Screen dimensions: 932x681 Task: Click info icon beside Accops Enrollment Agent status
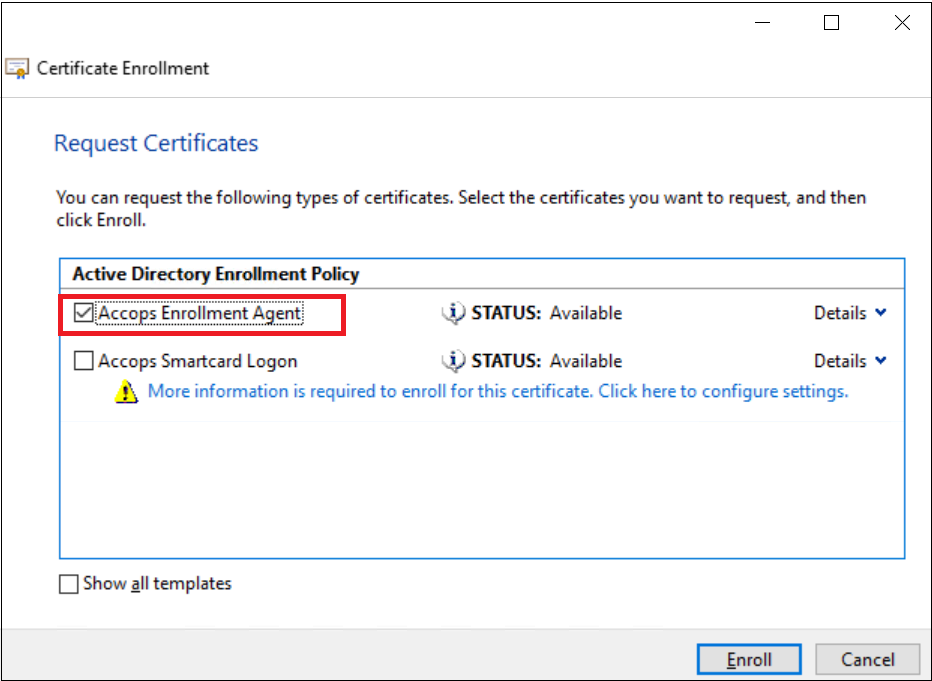pos(454,313)
